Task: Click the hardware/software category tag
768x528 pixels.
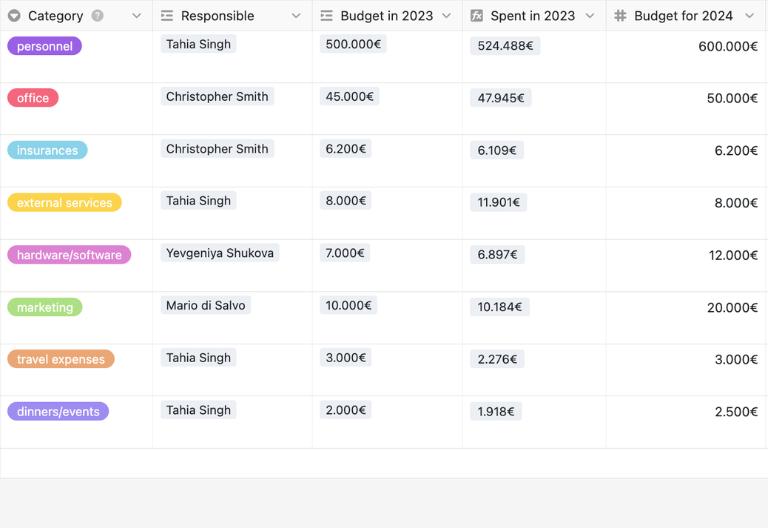Action: click(x=69, y=255)
